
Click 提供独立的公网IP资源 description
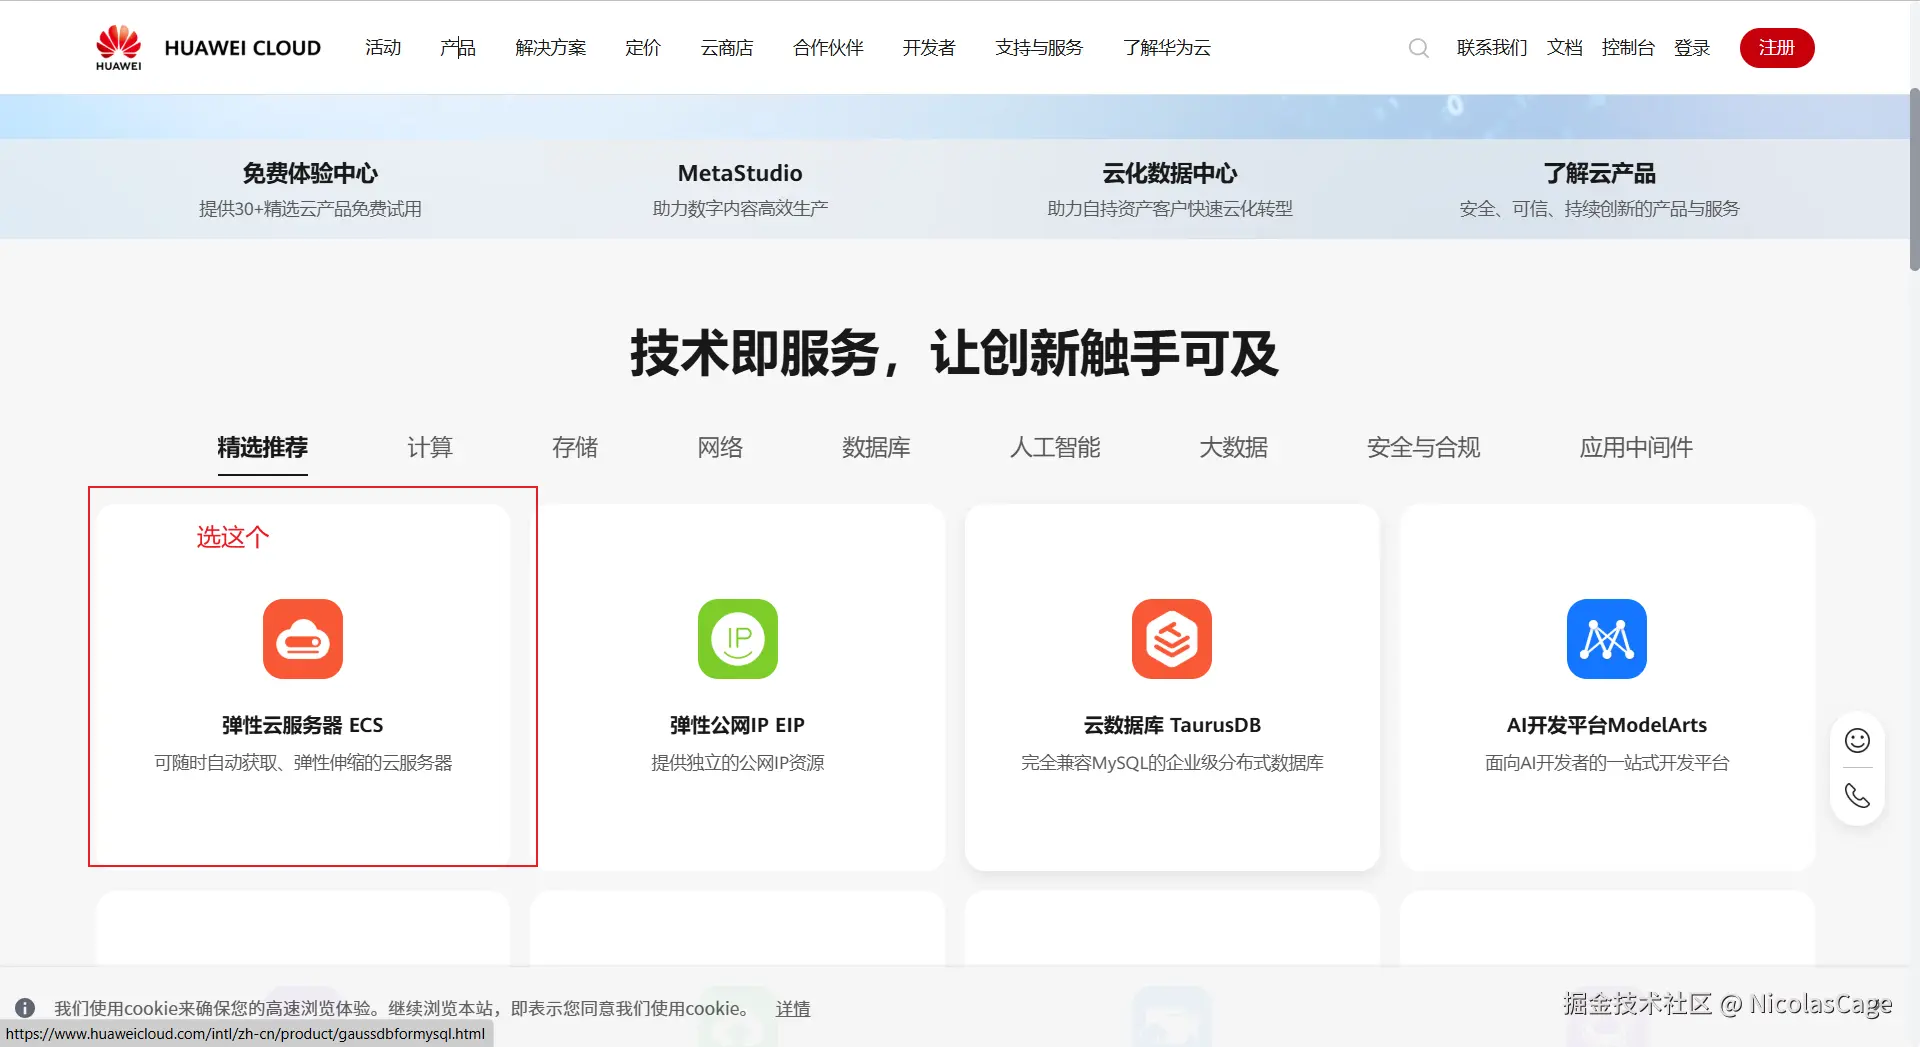[738, 763]
